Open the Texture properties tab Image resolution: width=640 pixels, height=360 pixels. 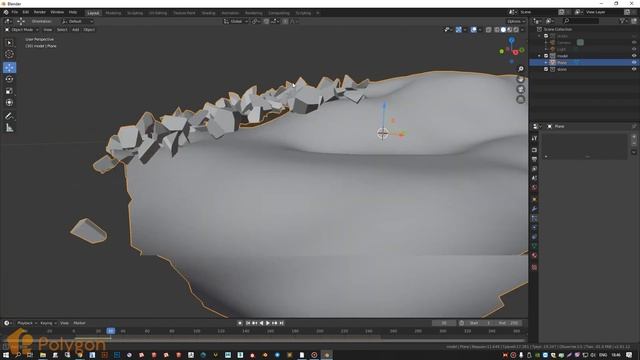click(534, 267)
